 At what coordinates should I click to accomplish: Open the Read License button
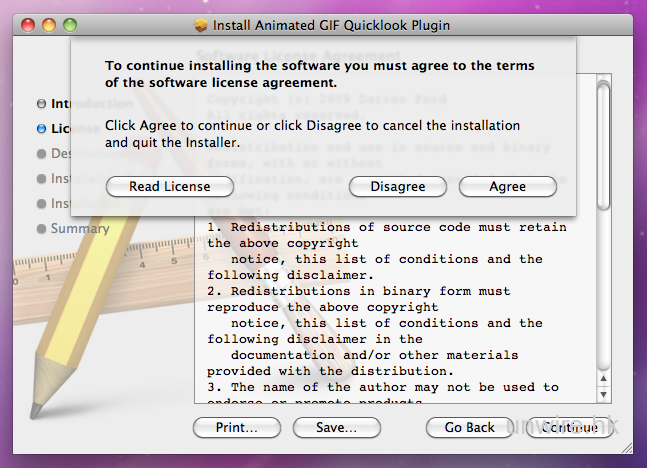coord(170,187)
